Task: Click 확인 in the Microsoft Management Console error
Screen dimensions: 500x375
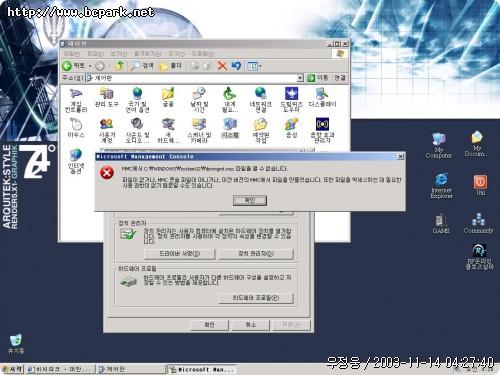Action: (250, 200)
